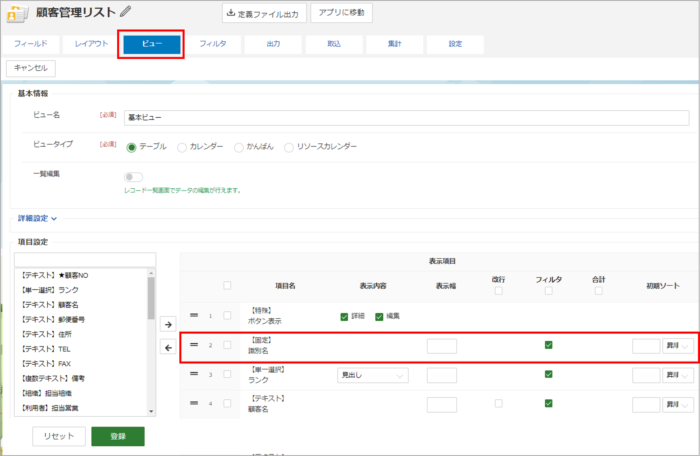Toggle filter checkbox in ランク row
The image size is (700, 456).
pos(549,374)
